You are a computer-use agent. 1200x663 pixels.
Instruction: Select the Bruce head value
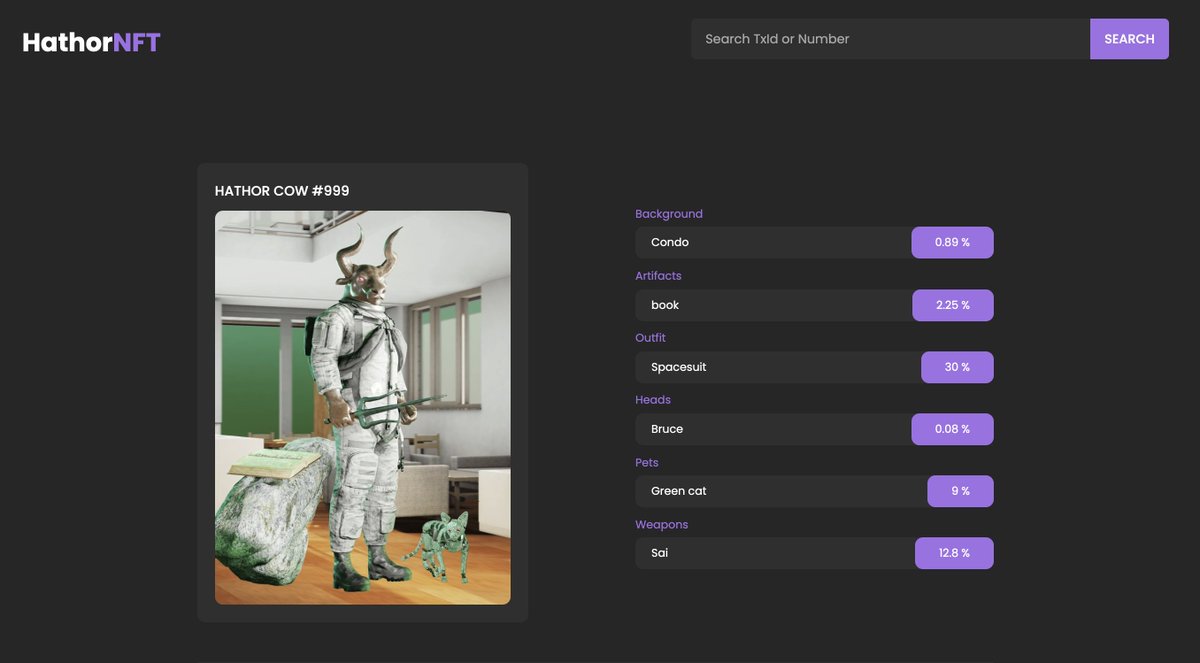(x=667, y=429)
